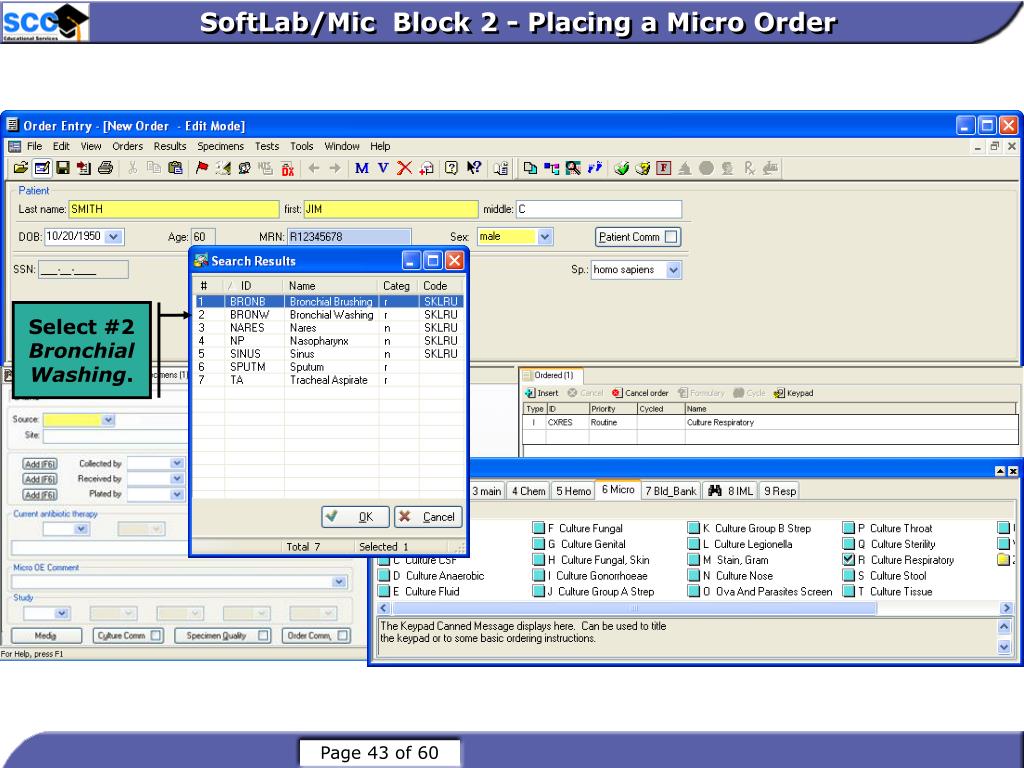Open the Received by dropdown

pos(177,479)
